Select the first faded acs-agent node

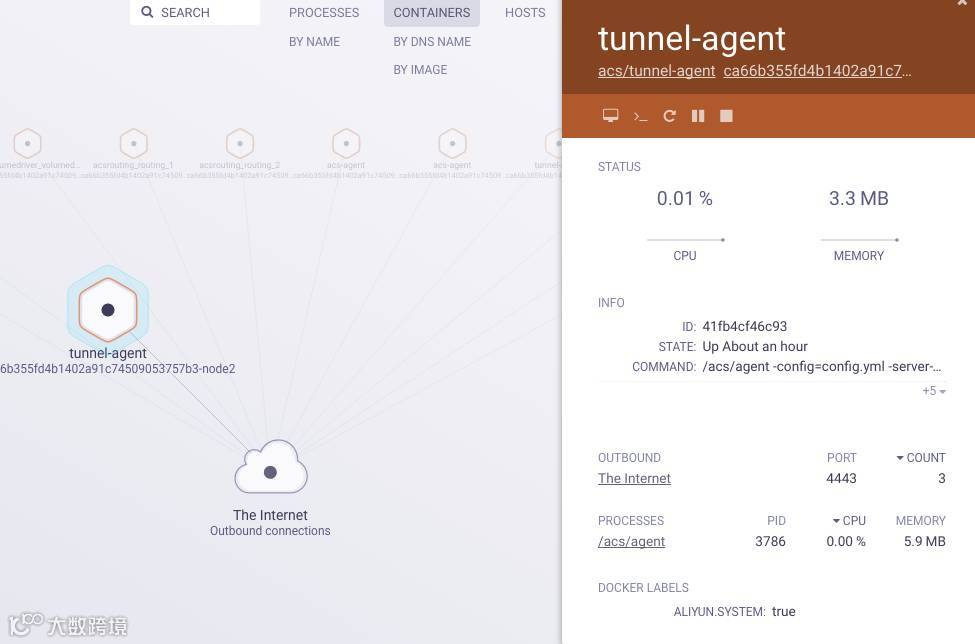[346, 144]
